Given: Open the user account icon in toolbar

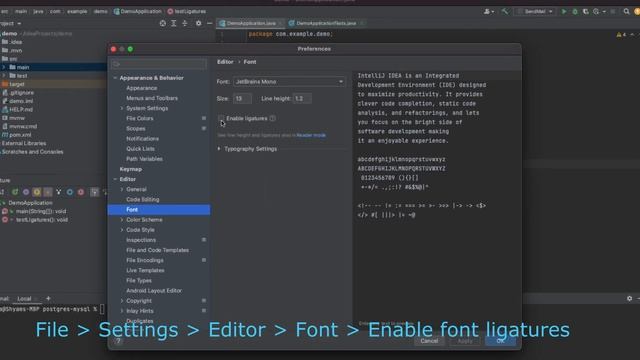Looking at the screenshot, I should [488, 11].
